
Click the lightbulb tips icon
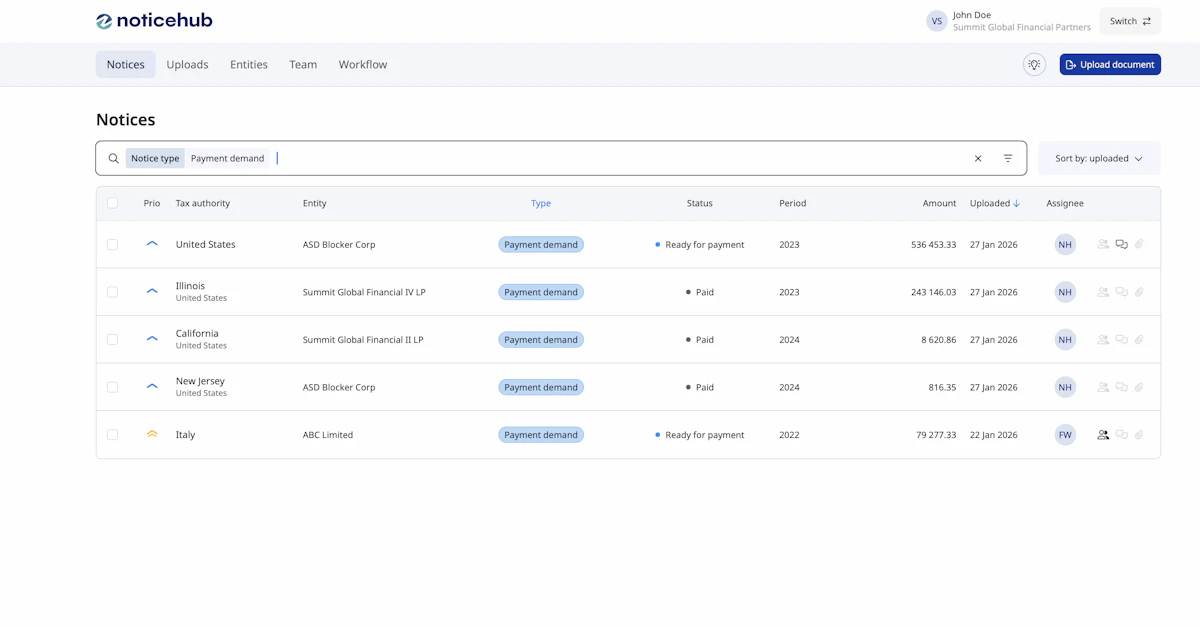coord(1034,64)
